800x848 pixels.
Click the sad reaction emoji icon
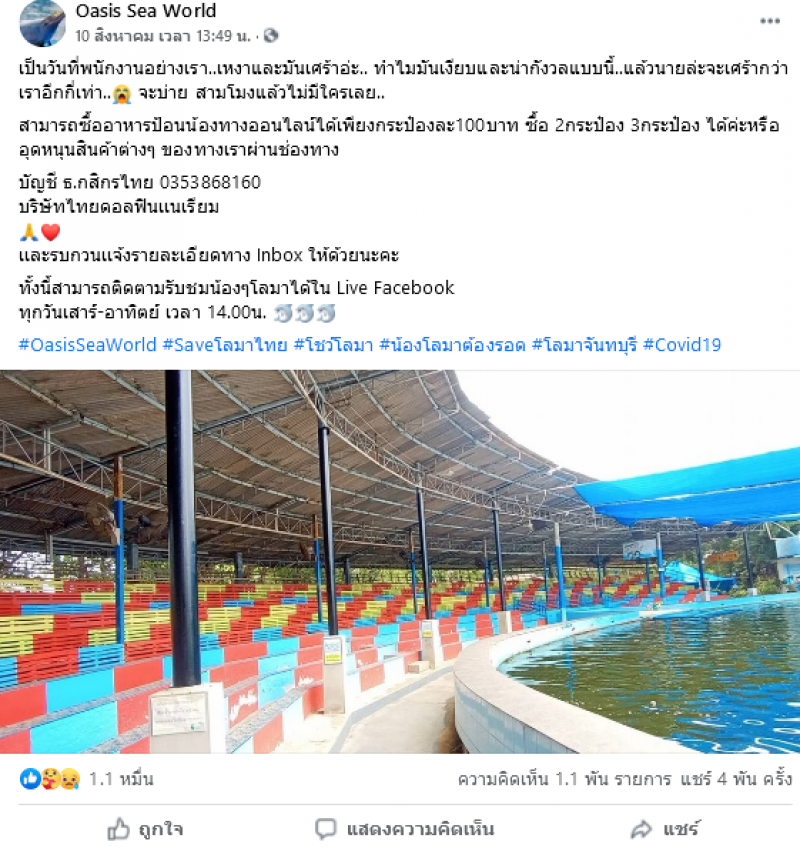70,779
